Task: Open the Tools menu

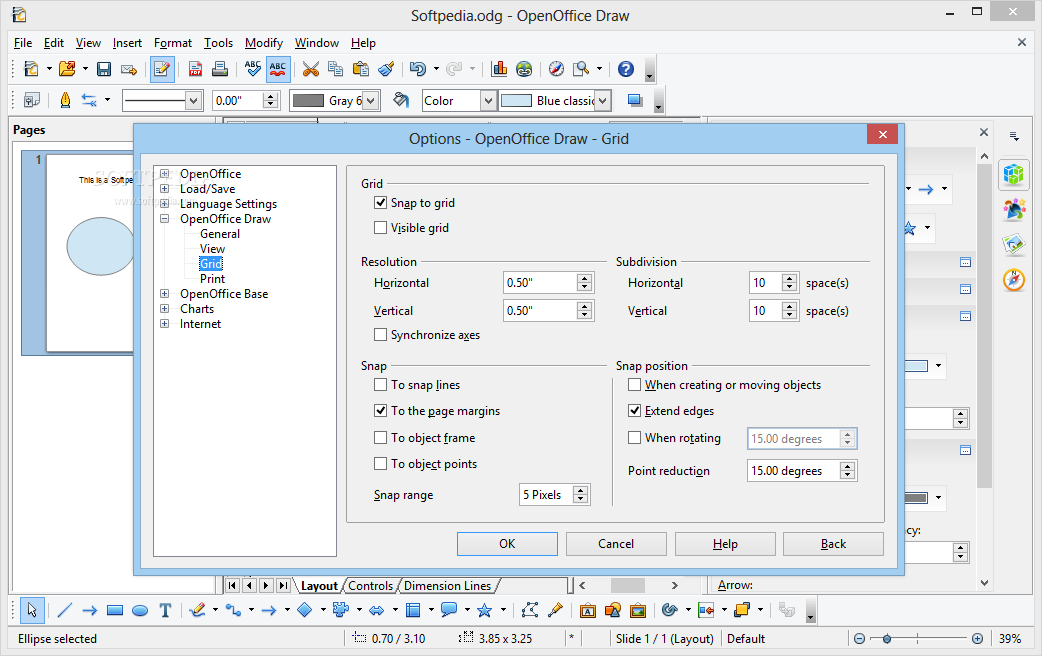Action: click(x=218, y=43)
